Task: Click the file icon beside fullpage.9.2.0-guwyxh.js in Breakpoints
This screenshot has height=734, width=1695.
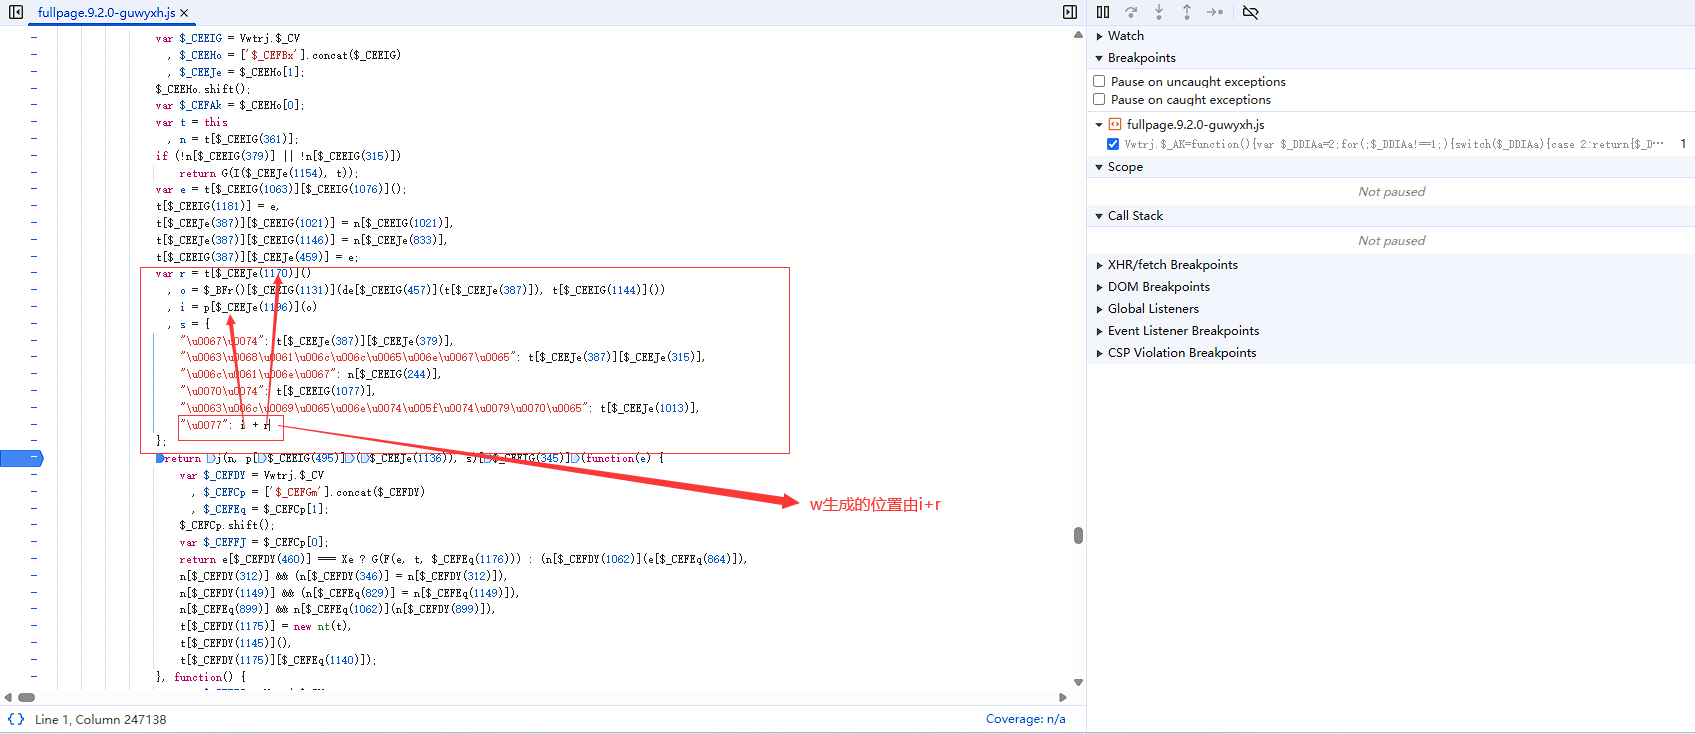Action: coord(1115,125)
